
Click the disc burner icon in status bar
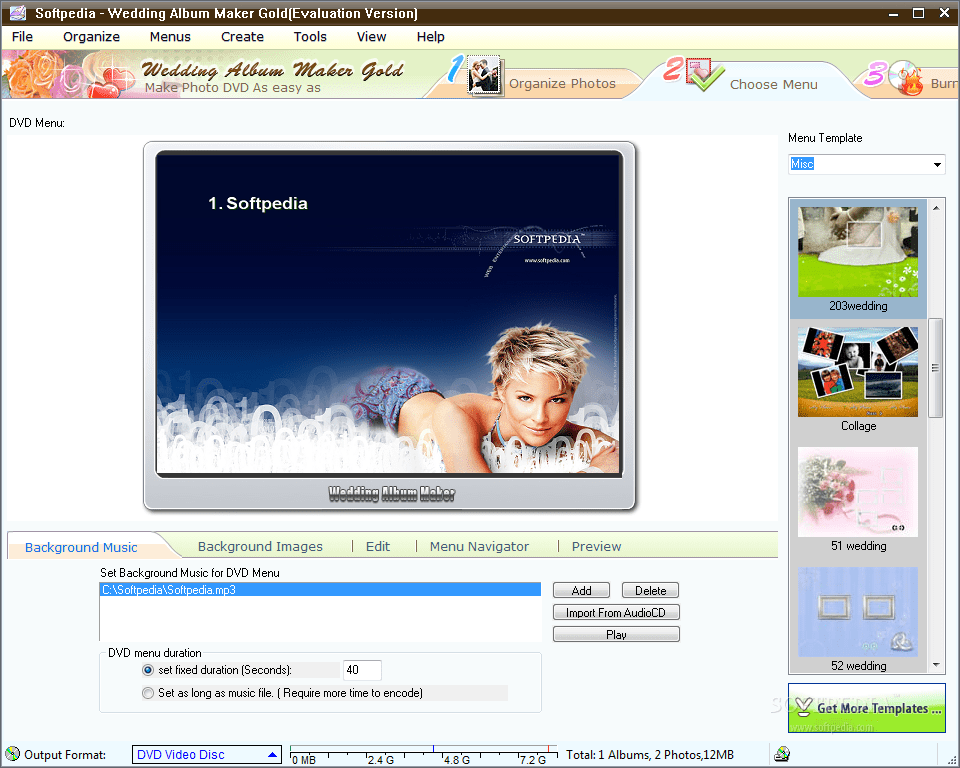[x=781, y=754]
